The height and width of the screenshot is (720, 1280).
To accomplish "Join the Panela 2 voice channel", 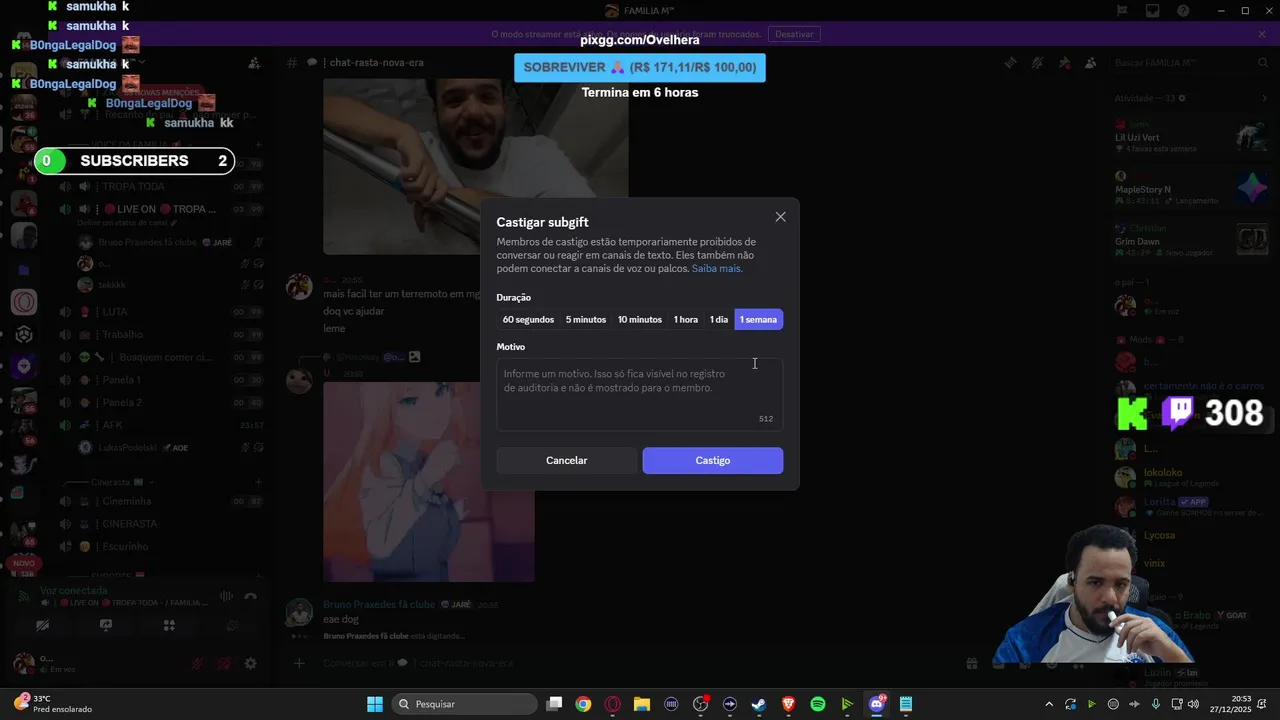I will coord(162,403).
